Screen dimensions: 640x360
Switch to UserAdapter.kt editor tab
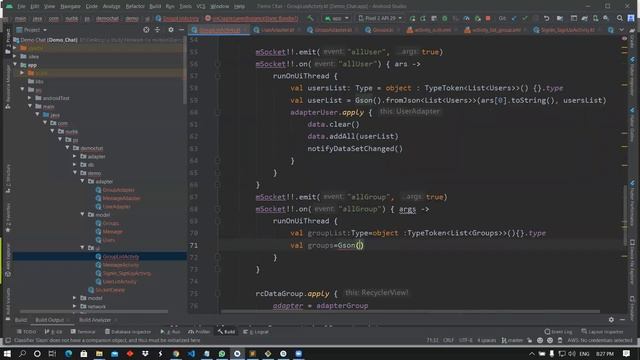click(276, 30)
